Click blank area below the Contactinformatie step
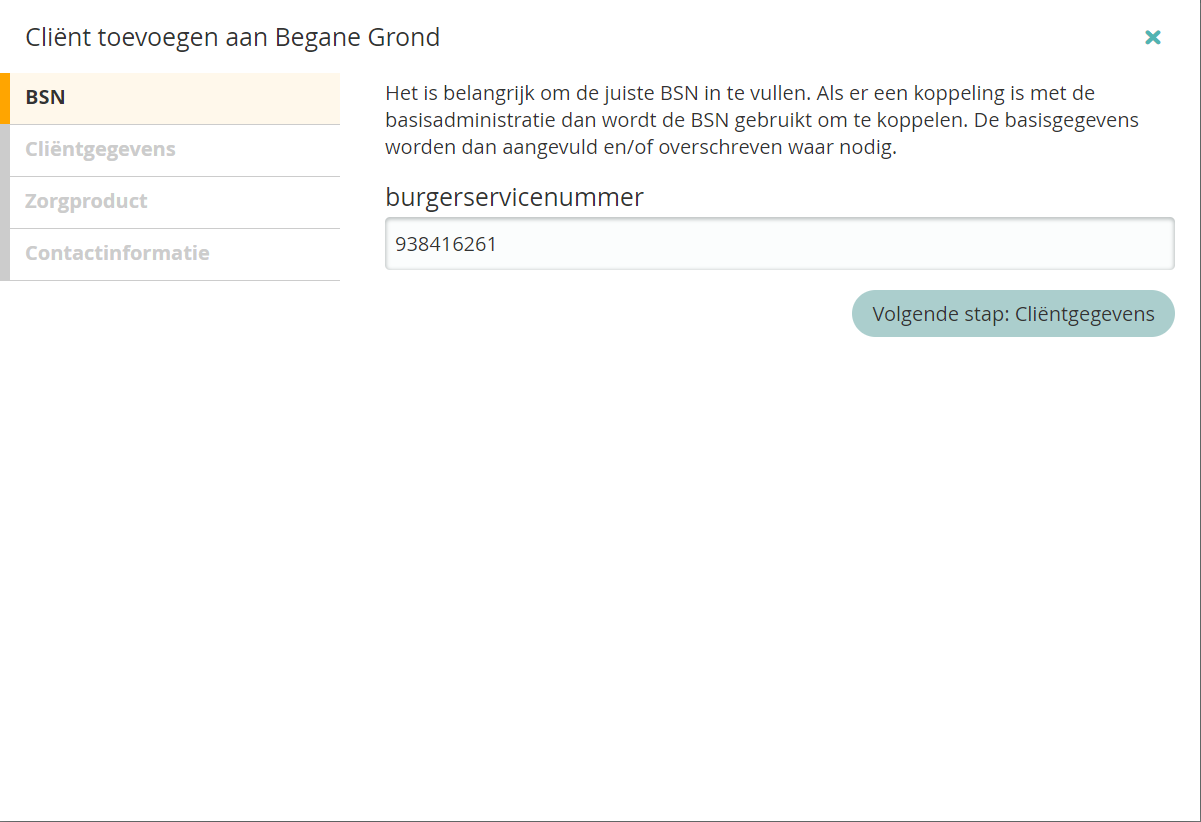The width and height of the screenshot is (1201, 822). pos(170,450)
